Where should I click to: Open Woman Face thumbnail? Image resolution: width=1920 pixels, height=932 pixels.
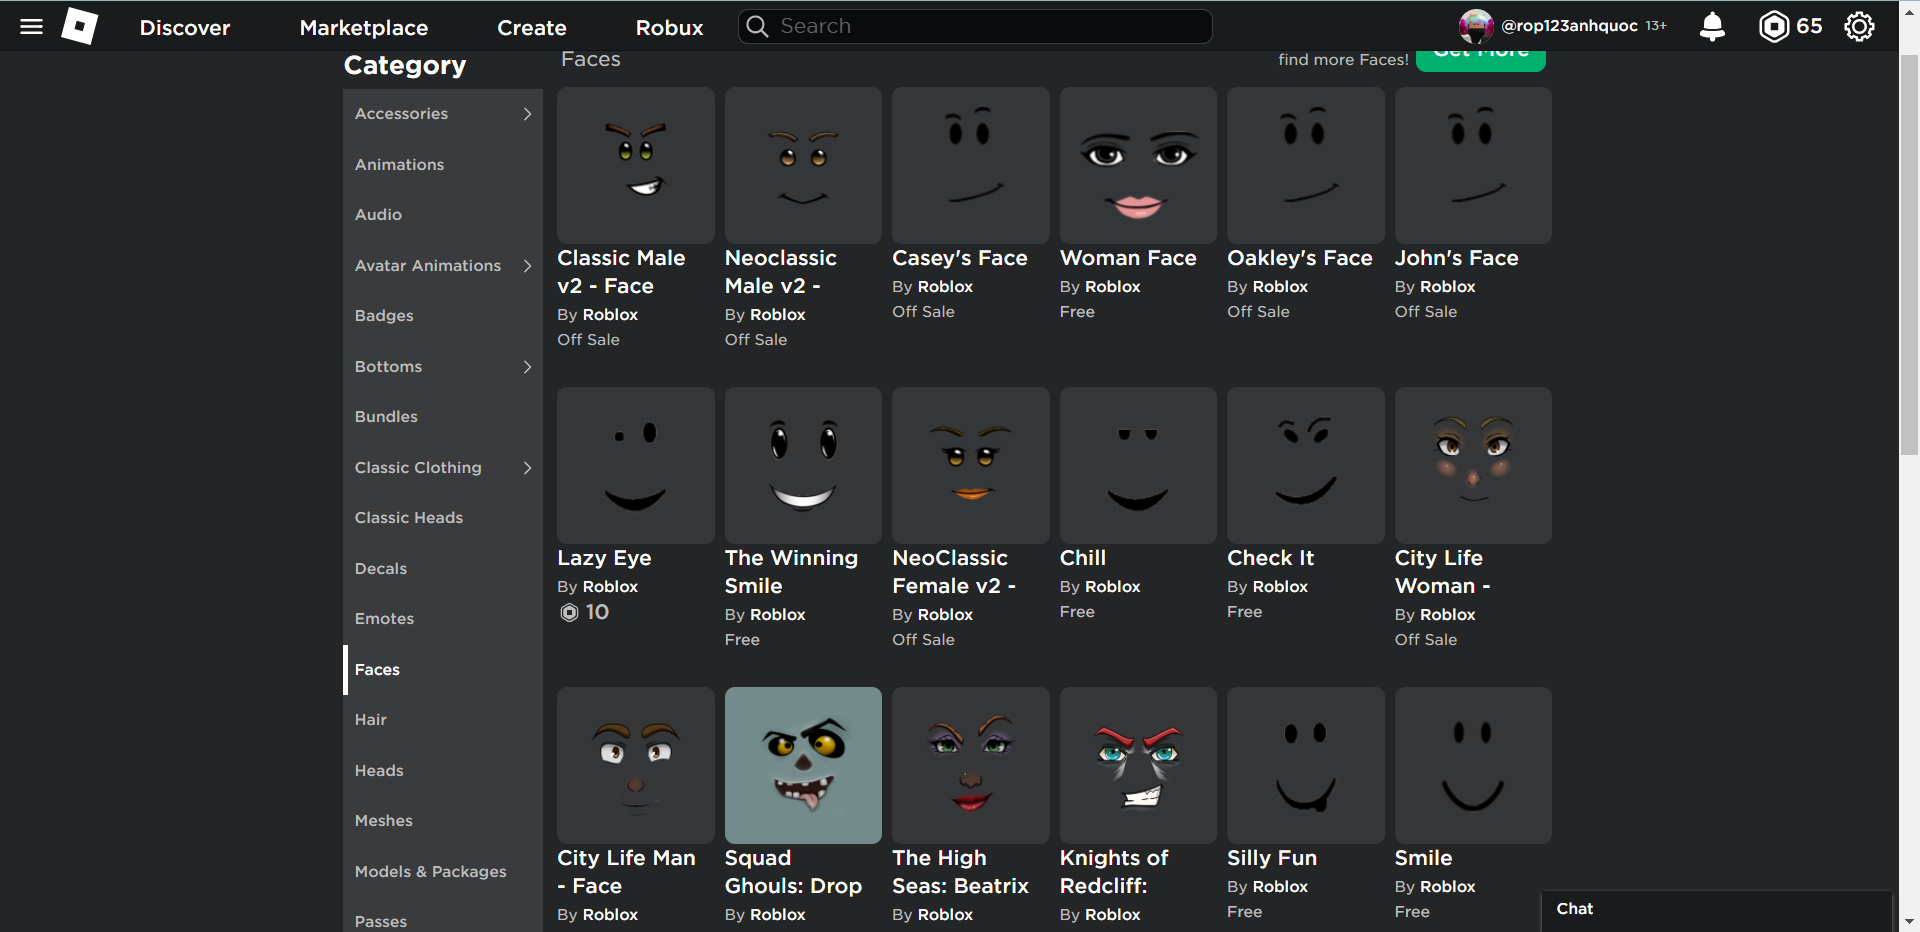[1138, 165]
